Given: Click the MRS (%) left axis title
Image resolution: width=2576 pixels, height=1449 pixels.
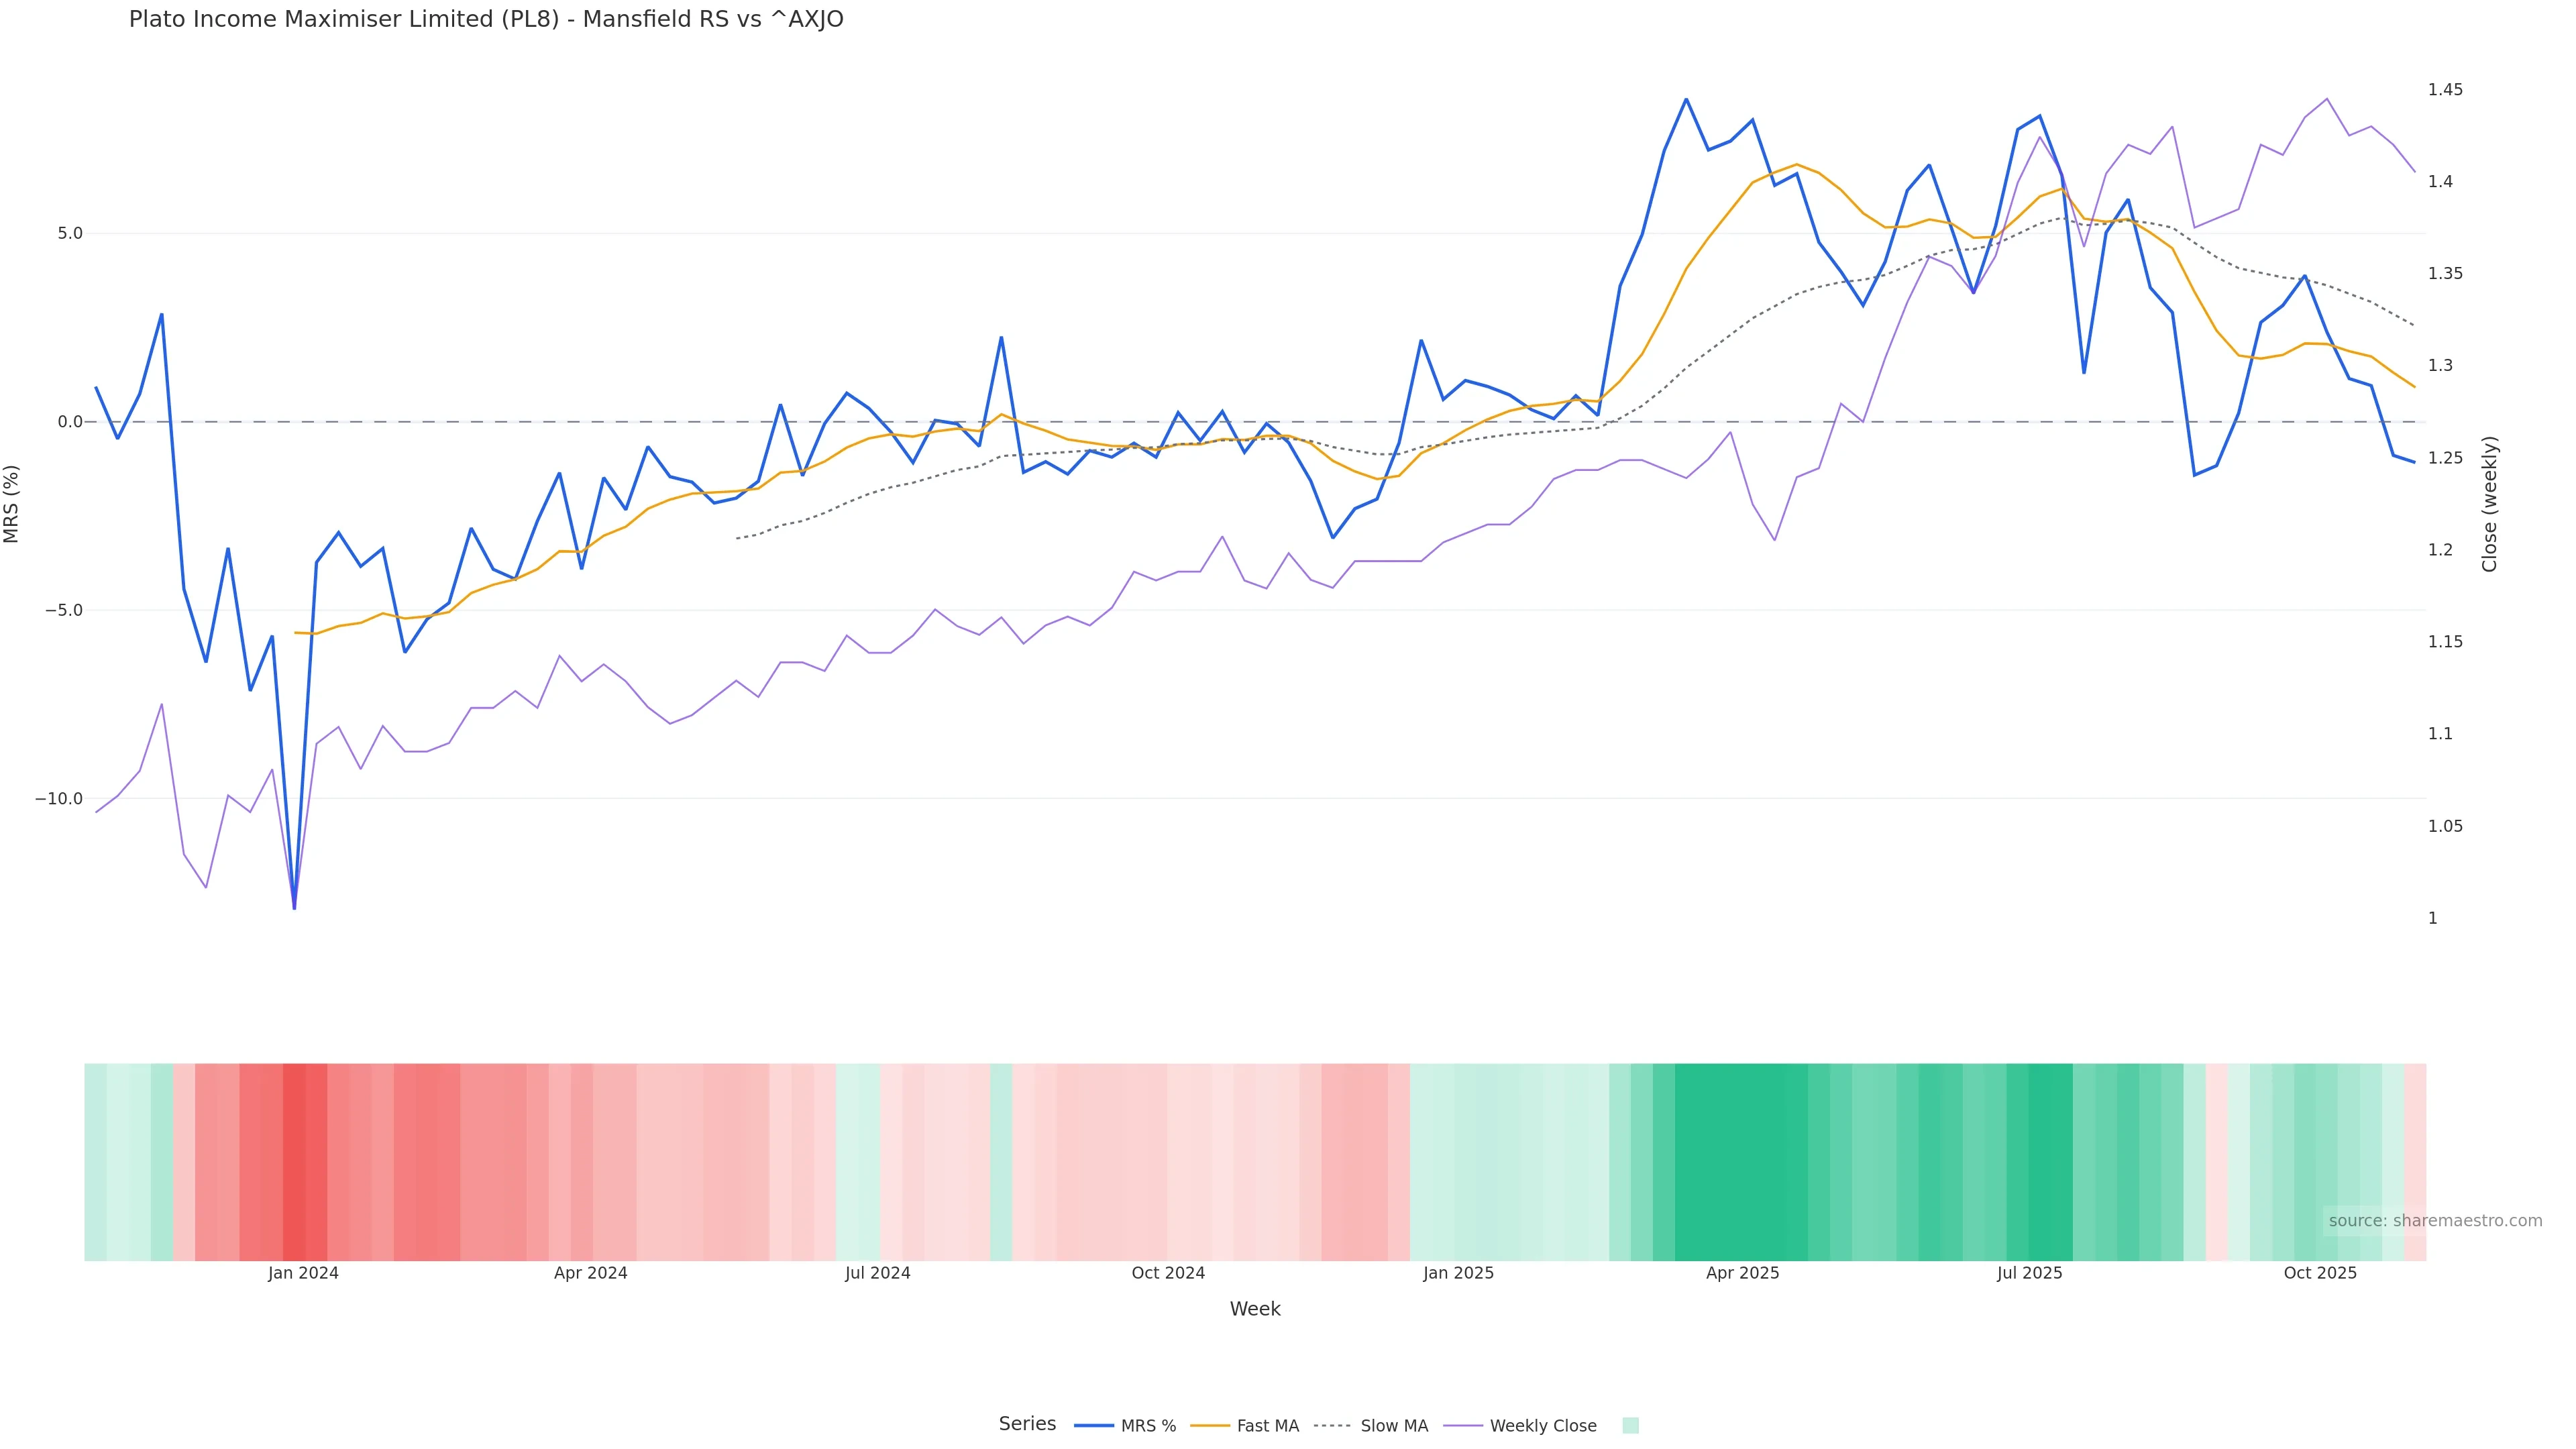Looking at the screenshot, I should (12, 504).
